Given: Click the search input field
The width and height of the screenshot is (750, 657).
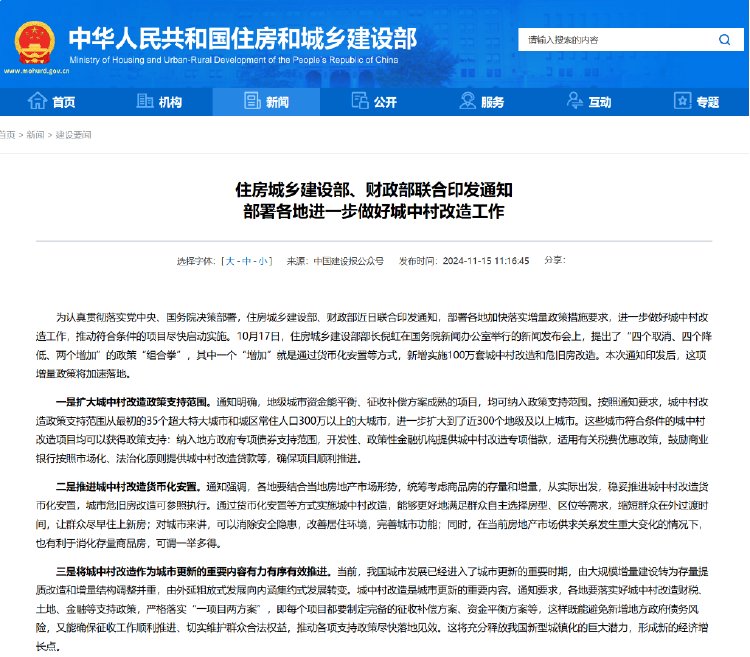Looking at the screenshot, I should 617,40.
